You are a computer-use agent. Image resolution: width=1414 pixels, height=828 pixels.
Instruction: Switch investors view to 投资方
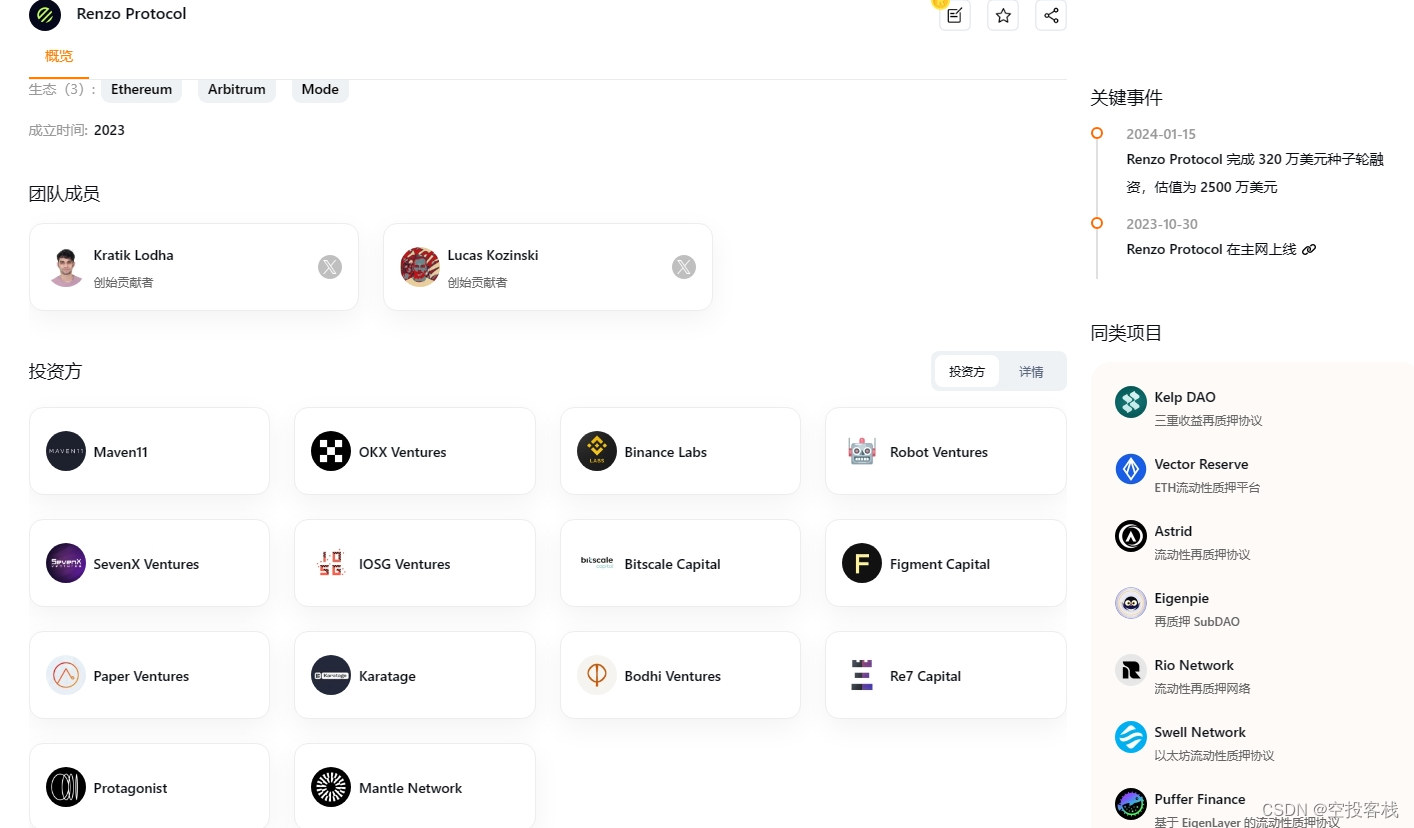point(967,371)
